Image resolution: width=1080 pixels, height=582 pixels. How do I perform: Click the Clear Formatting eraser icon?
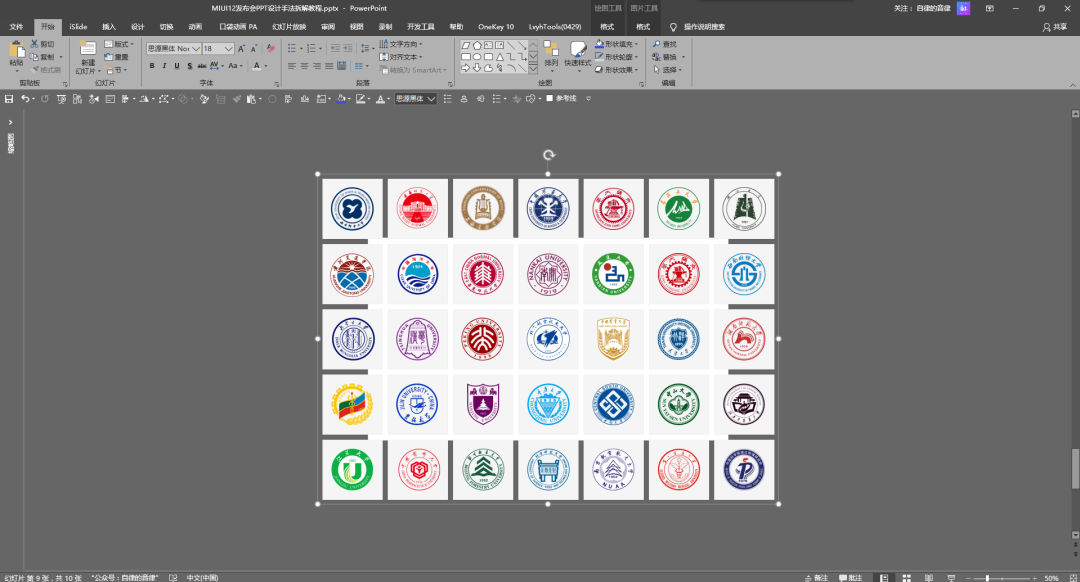271,48
